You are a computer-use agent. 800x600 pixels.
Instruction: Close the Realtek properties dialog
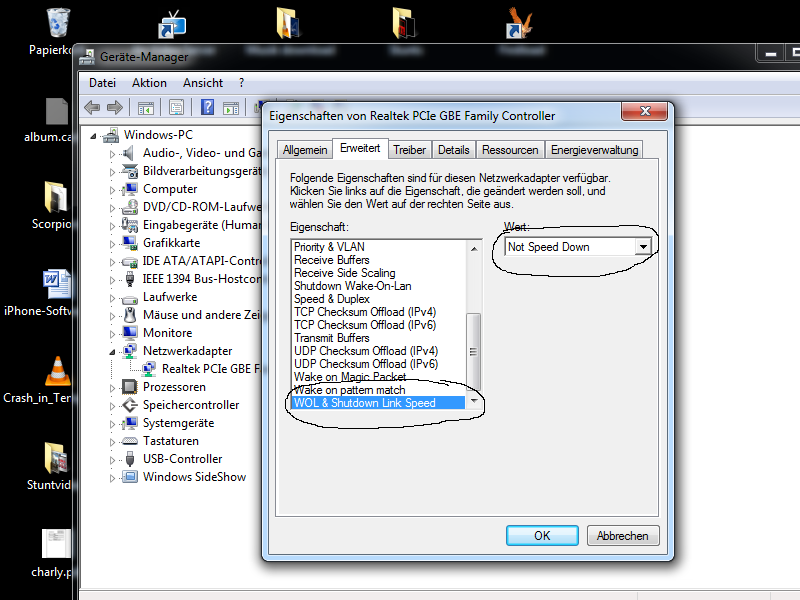[x=644, y=111]
